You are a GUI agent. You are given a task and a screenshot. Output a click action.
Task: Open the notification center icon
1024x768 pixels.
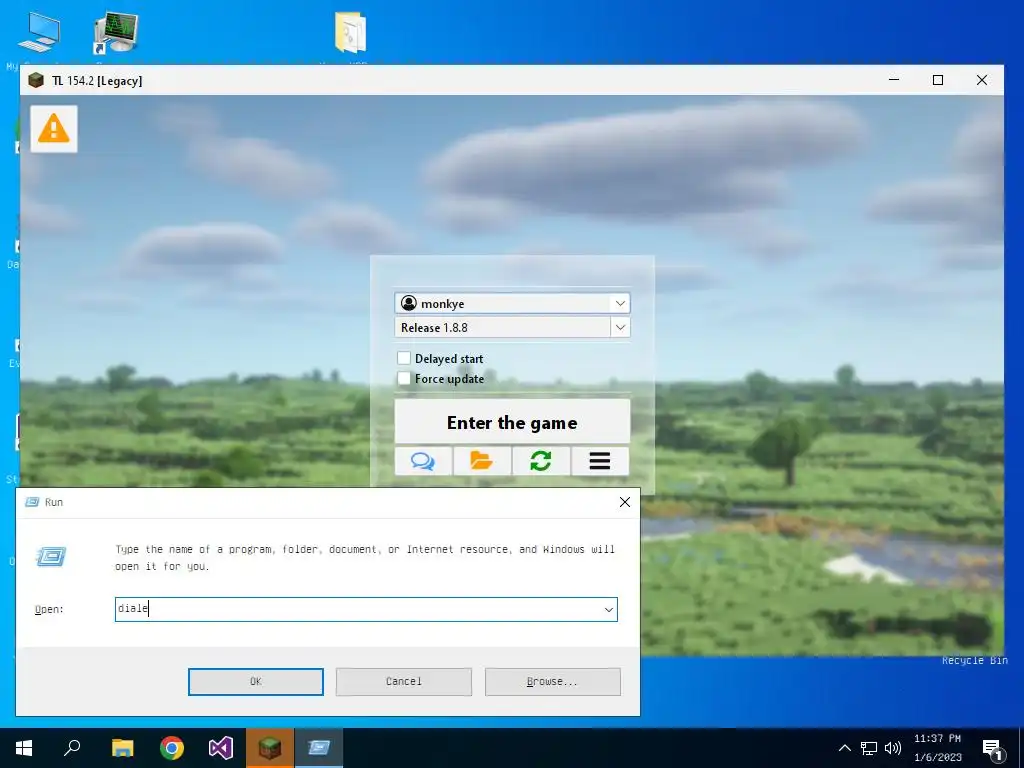pos(993,749)
